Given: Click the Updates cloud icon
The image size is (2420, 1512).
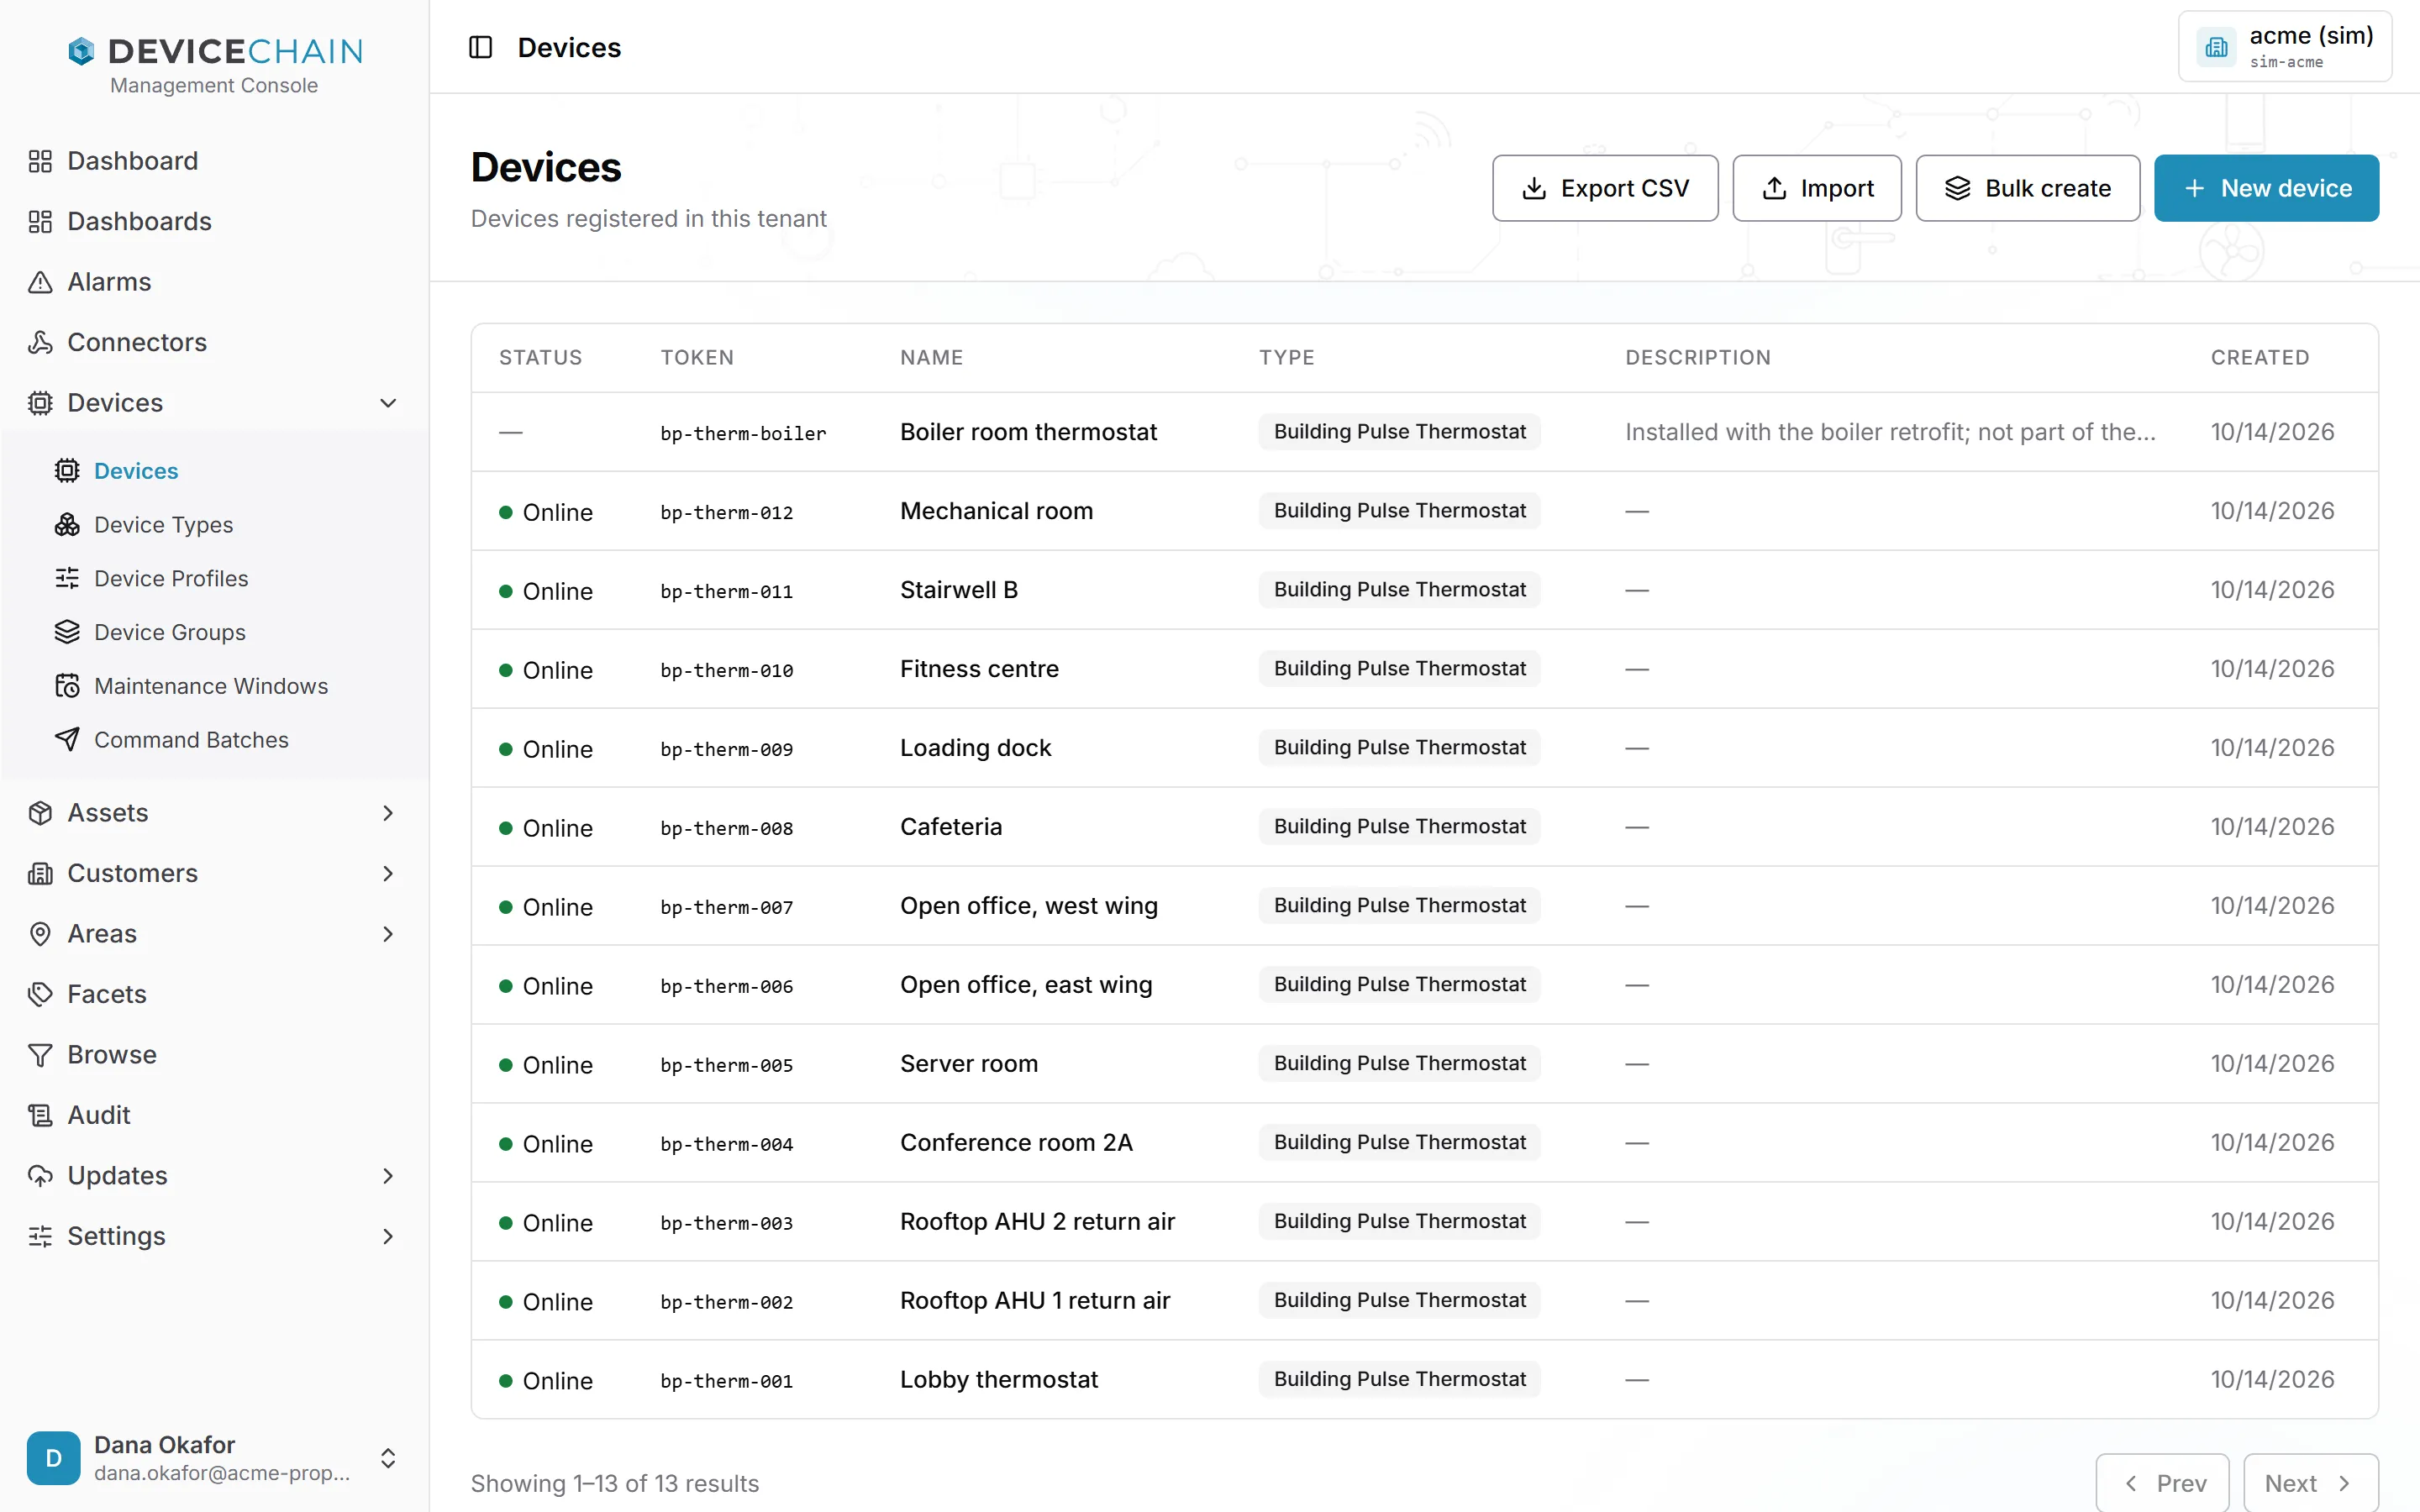Looking at the screenshot, I should (40, 1176).
